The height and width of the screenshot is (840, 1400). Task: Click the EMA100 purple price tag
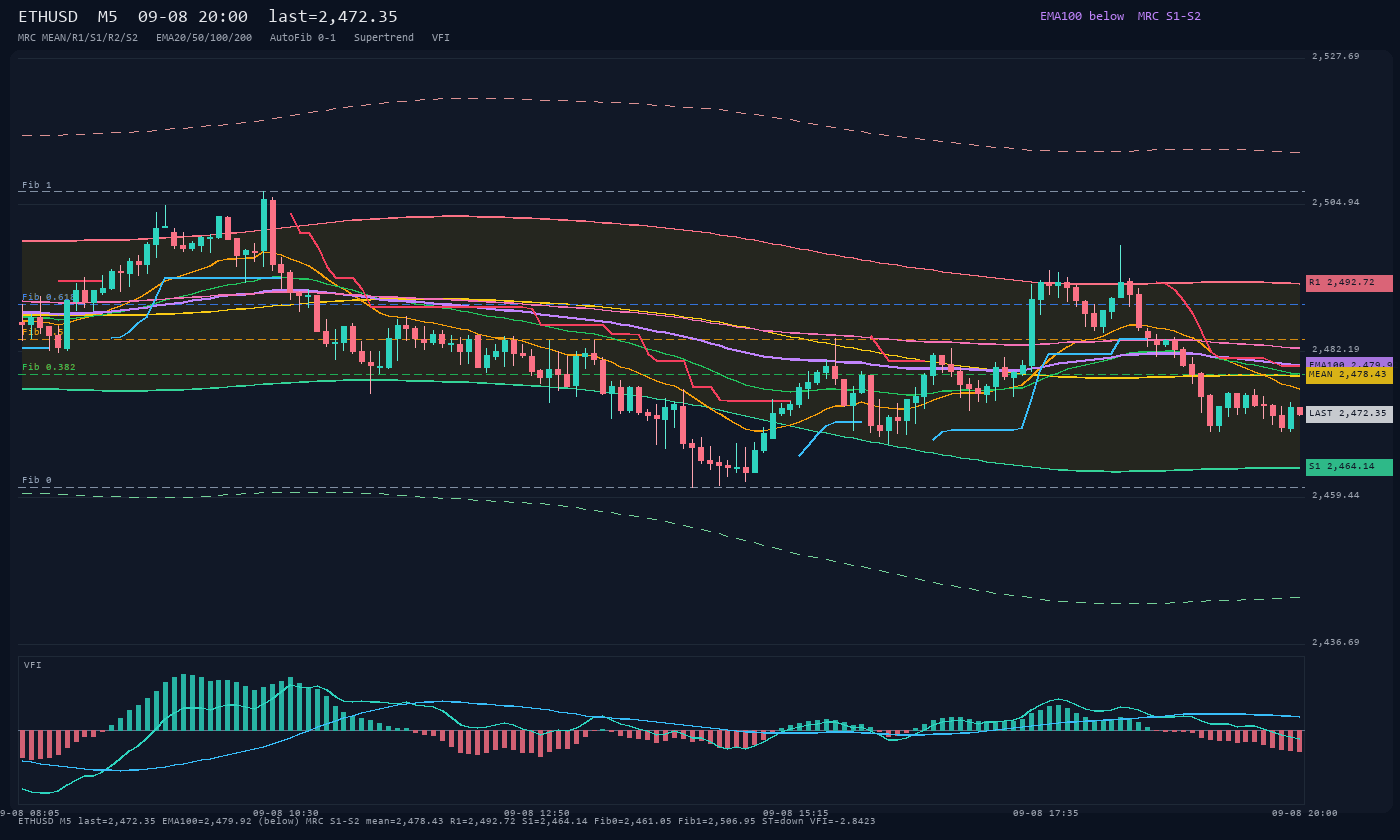tap(1349, 364)
